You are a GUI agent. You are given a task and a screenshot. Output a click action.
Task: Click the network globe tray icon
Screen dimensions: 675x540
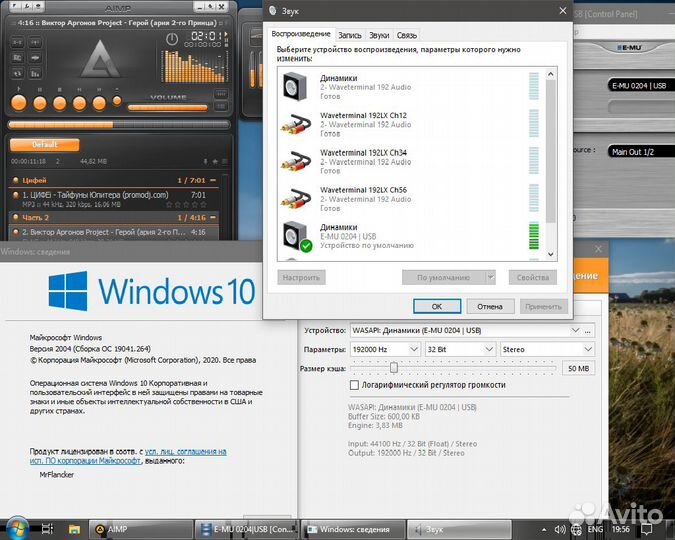(576, 529)
